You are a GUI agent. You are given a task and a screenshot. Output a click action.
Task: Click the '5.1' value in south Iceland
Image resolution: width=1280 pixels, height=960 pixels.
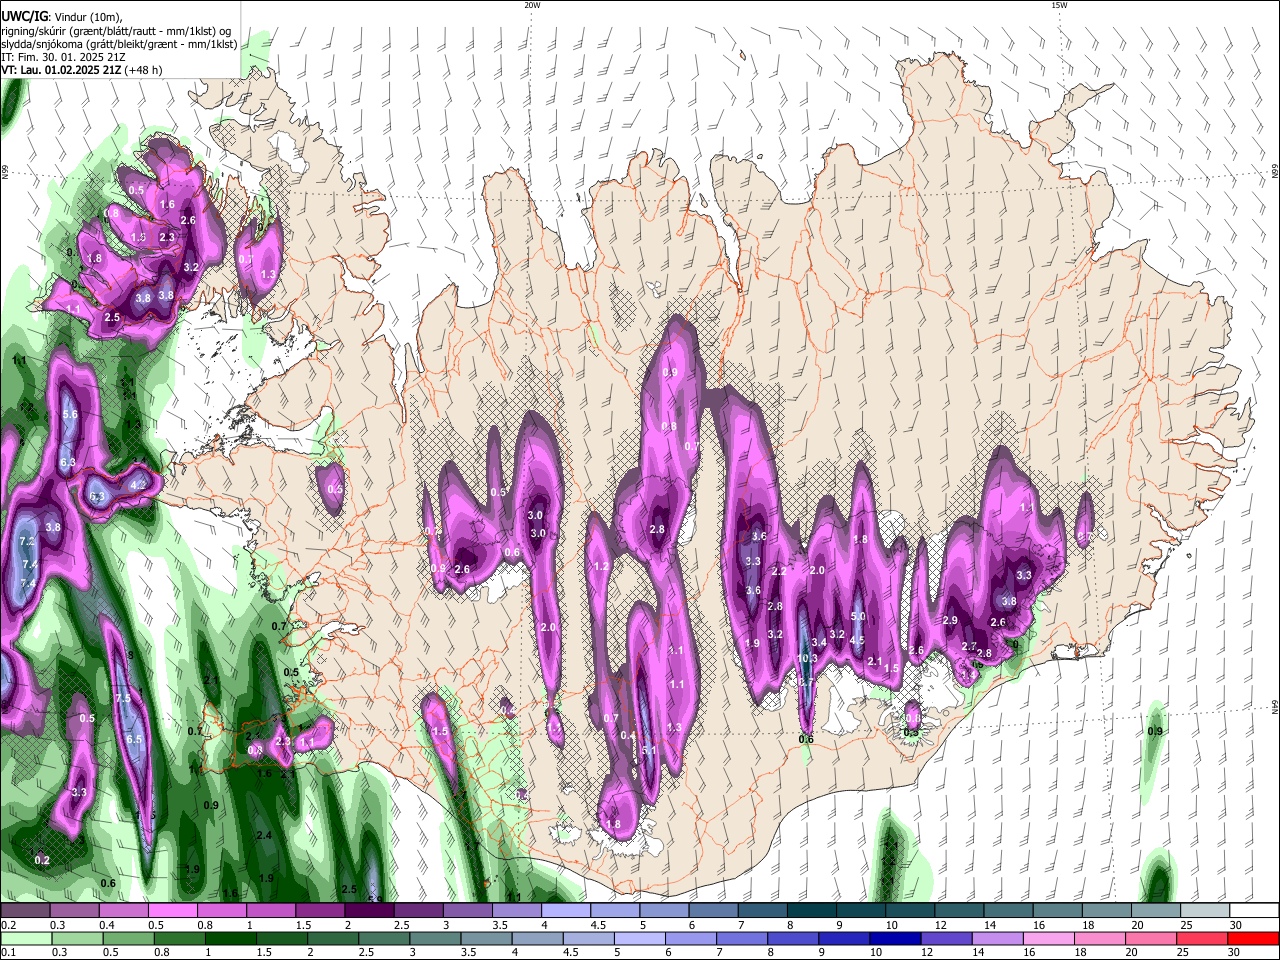648,751
